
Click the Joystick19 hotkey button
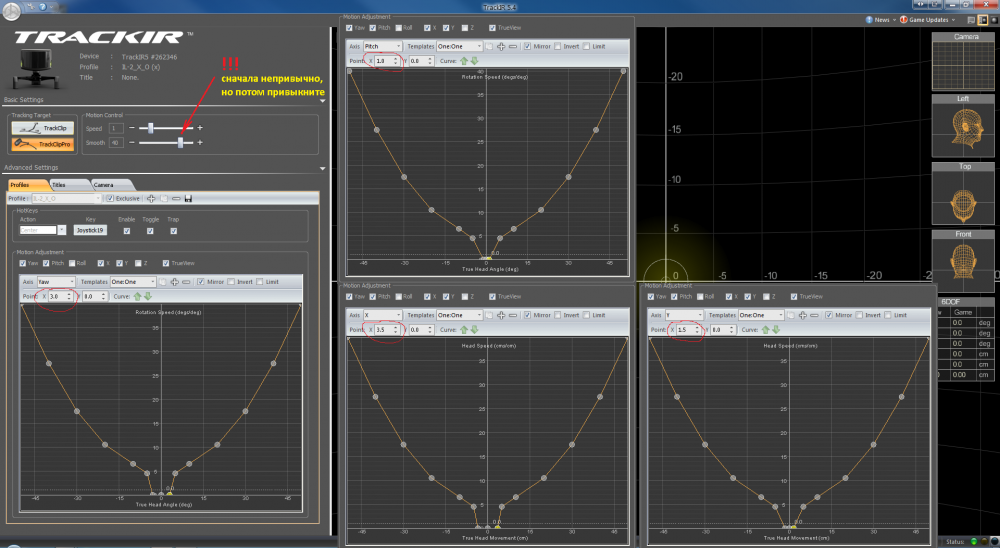click(x=90, y=230)
